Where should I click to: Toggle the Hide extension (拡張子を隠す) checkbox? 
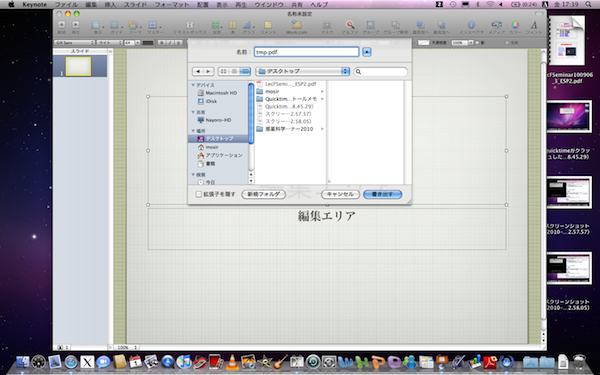[x=199, y=194]
